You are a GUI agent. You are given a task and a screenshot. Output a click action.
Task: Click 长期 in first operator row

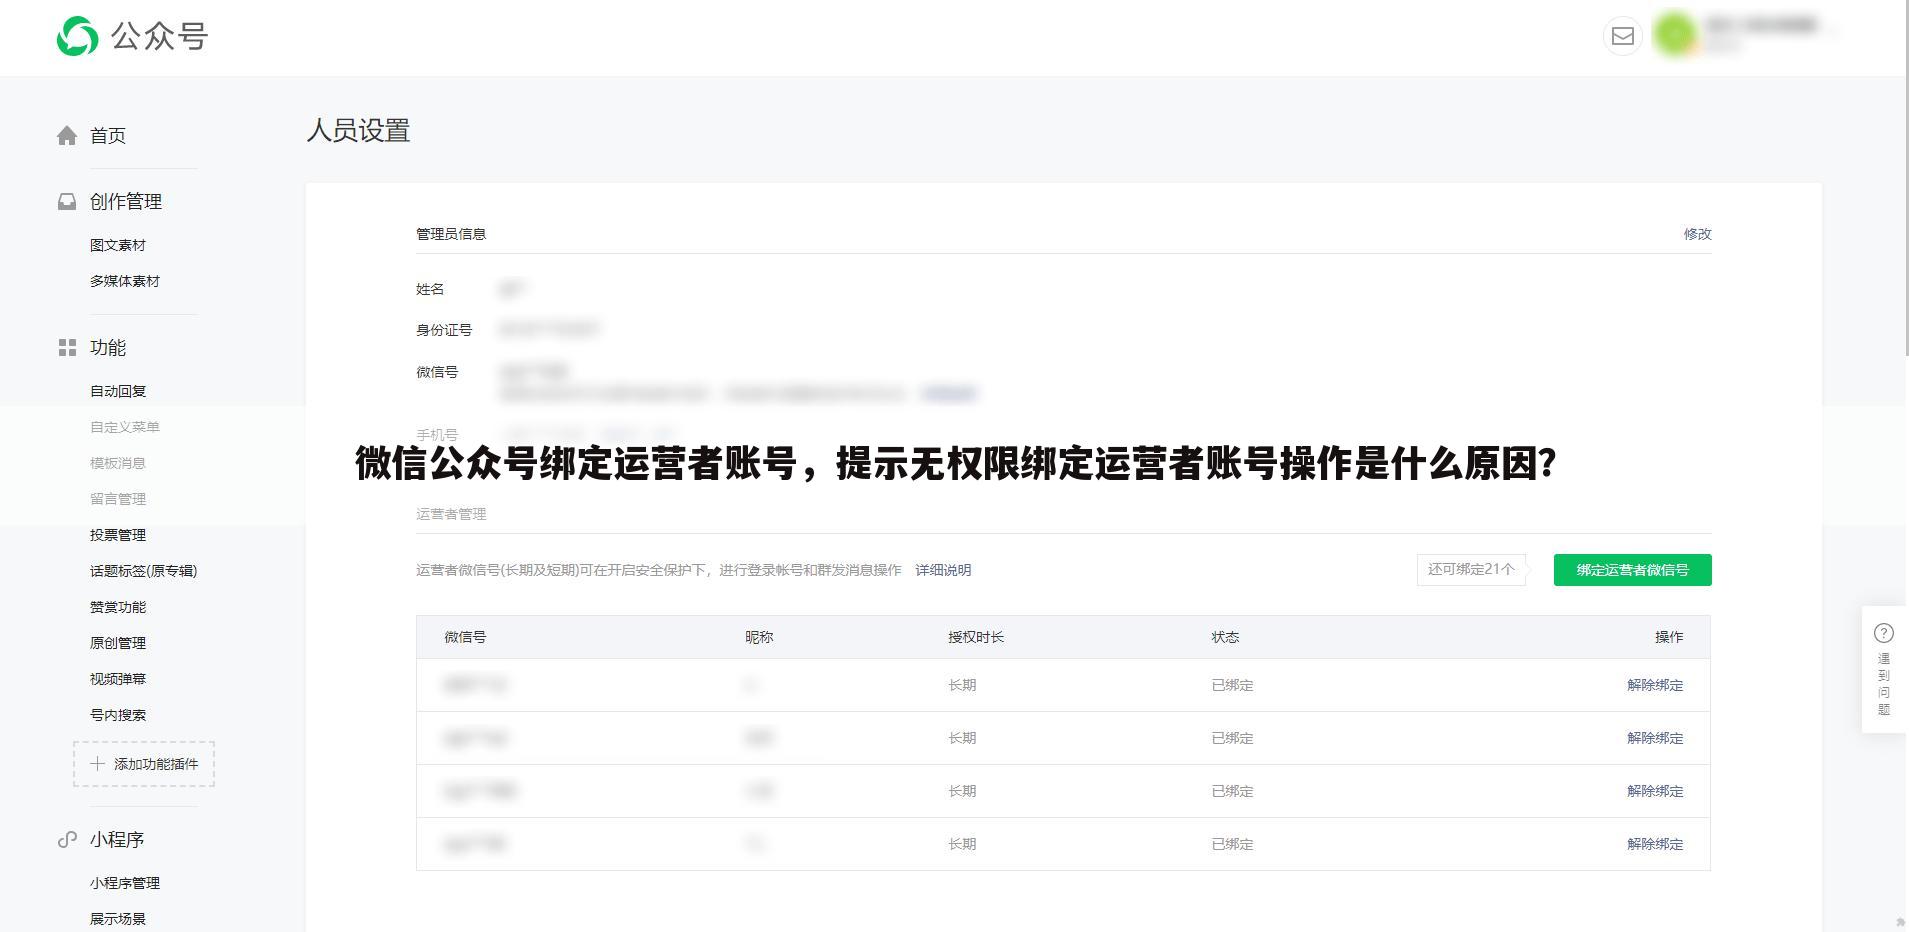click(962, 685)
